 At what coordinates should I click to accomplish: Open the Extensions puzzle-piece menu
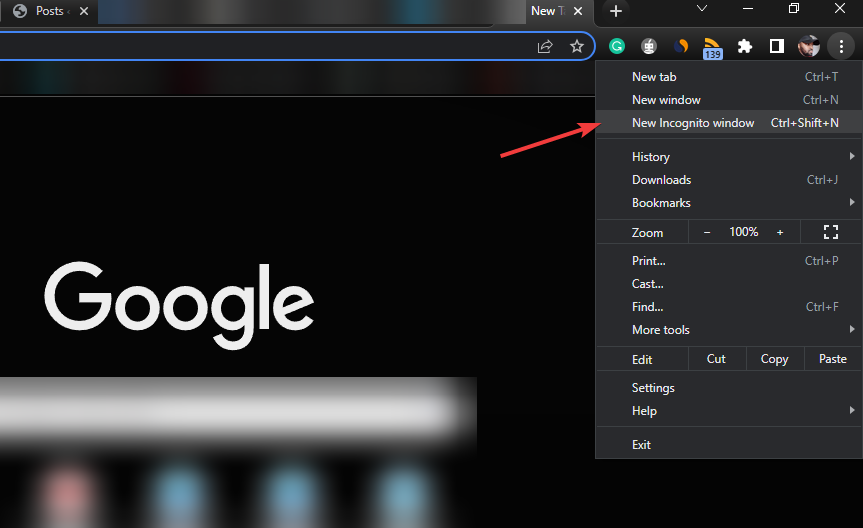pyautogui.click(x=745, y=46)
